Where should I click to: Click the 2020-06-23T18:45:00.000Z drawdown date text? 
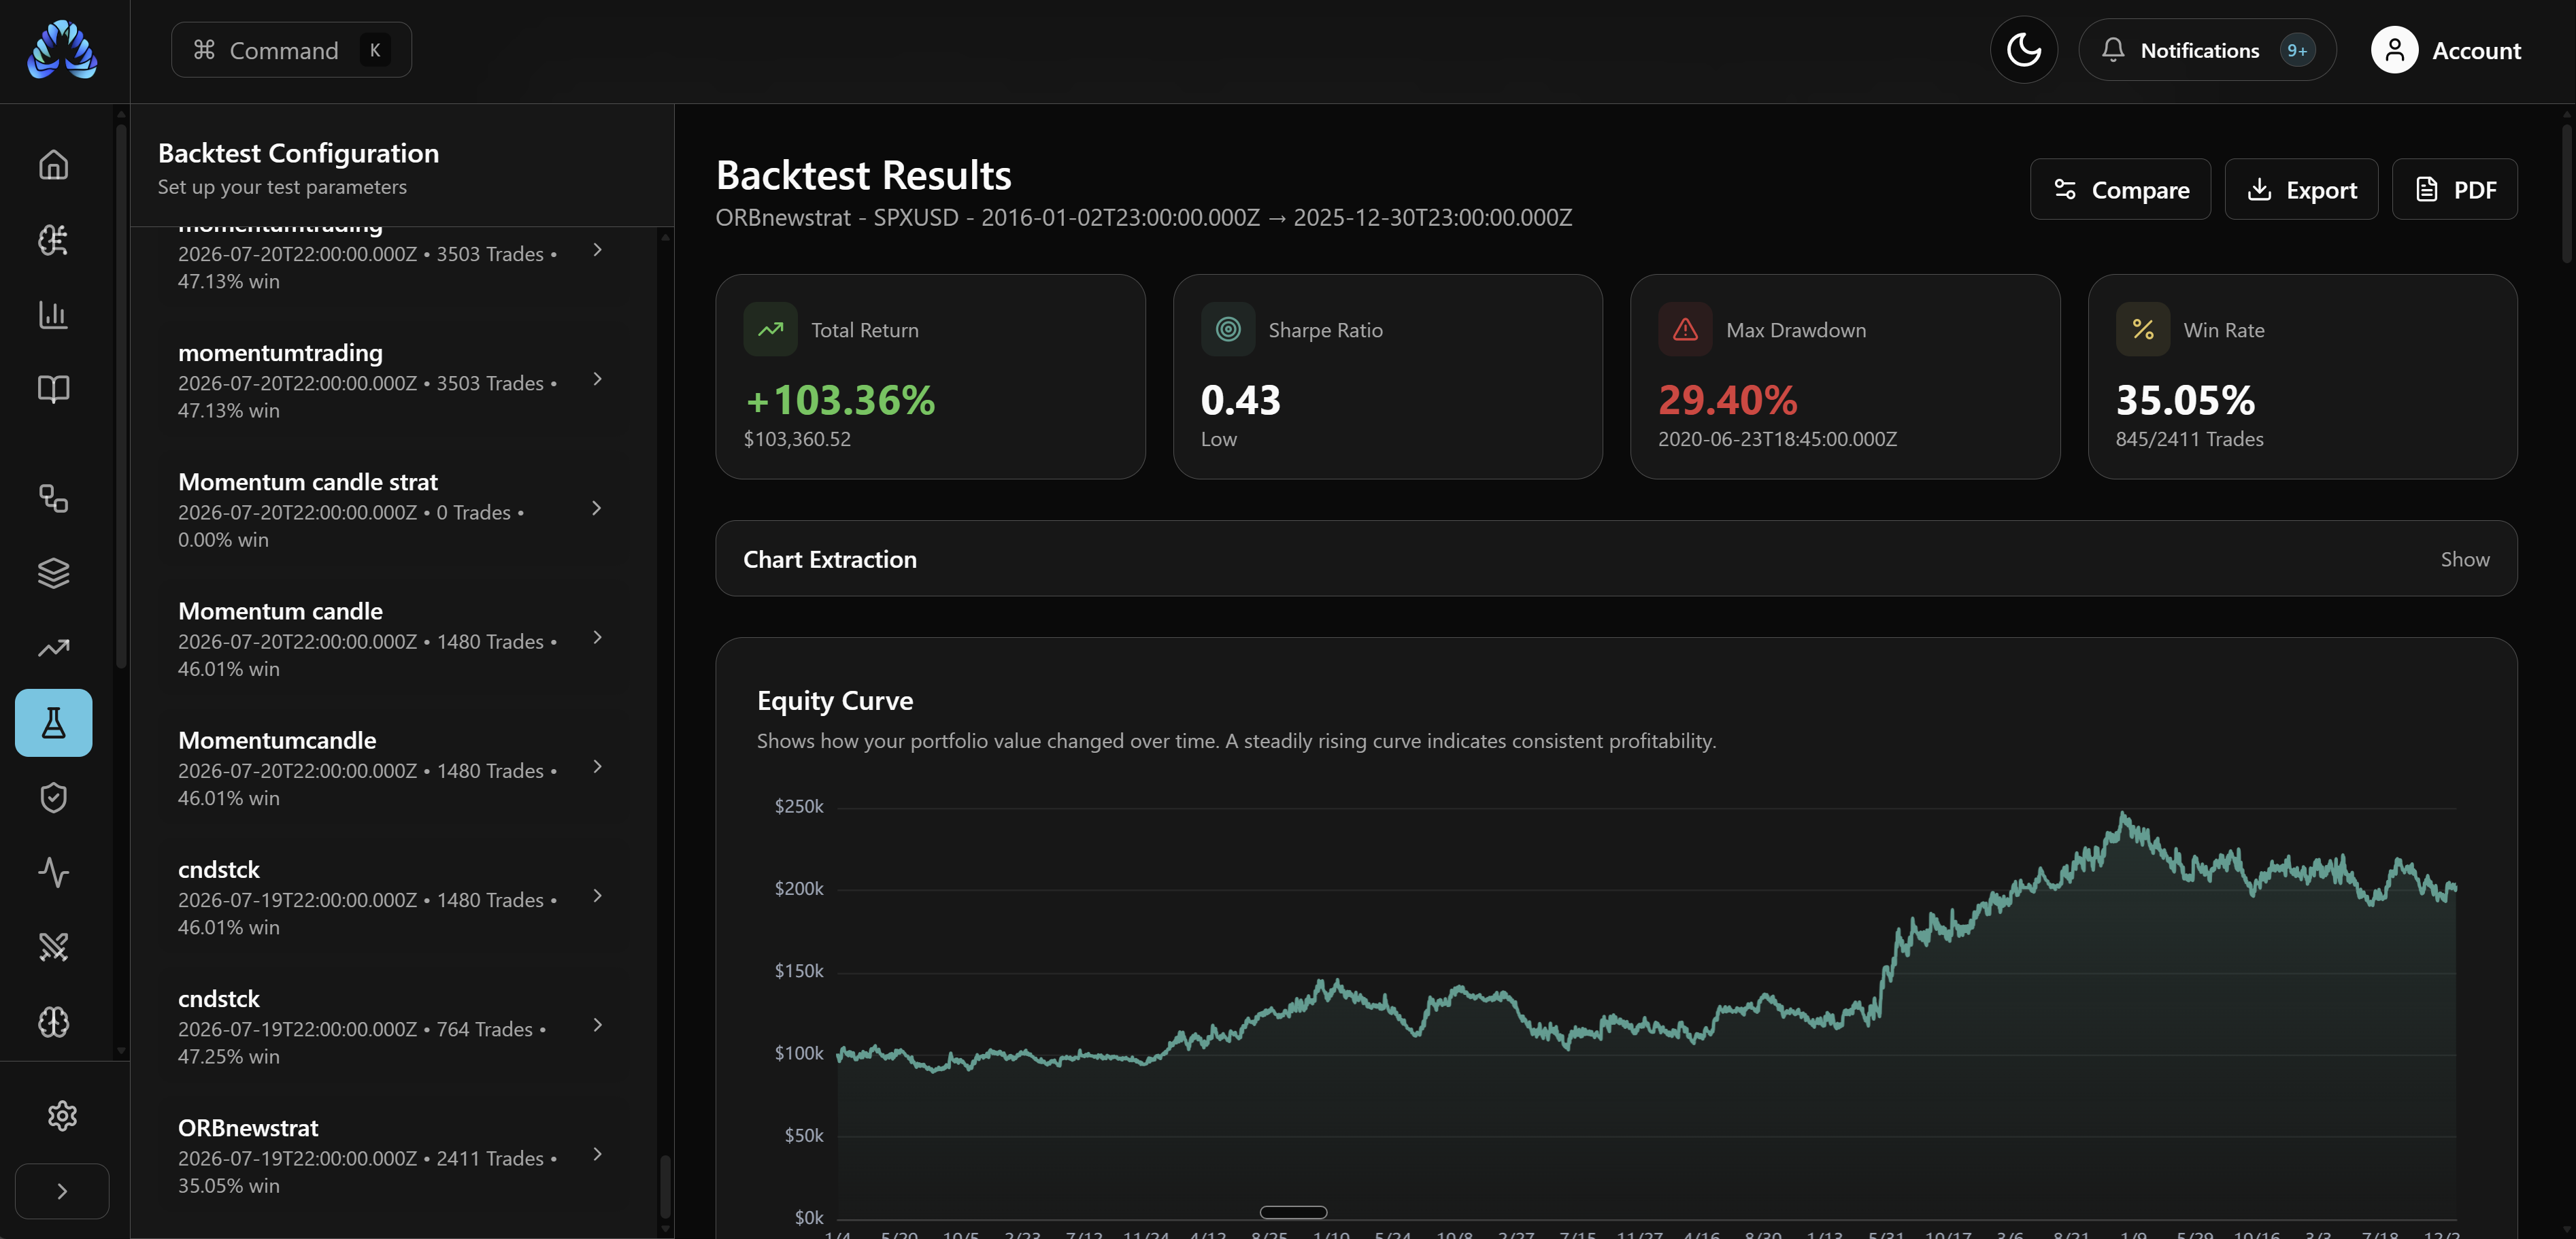click(x=1777, y=439)
